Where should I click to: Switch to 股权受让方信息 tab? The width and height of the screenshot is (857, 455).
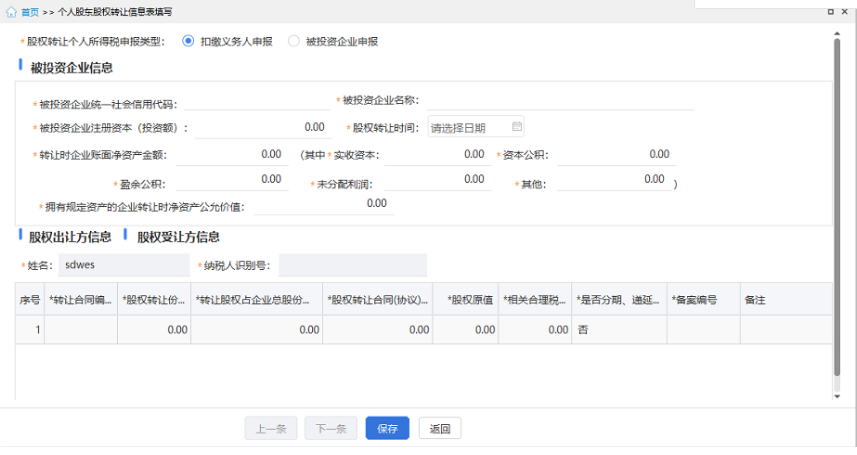pyautogui.click(x=178, y=237)
